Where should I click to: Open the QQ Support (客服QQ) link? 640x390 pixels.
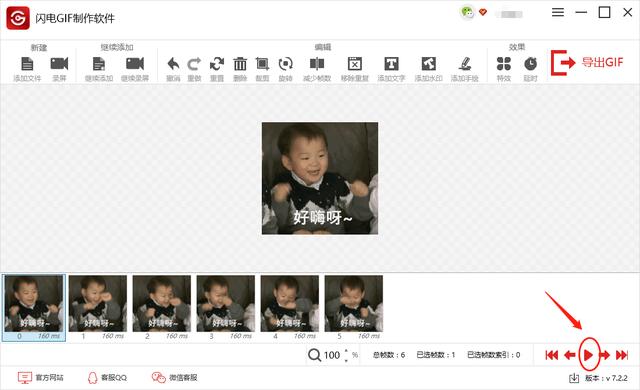[x=107, y=378]
